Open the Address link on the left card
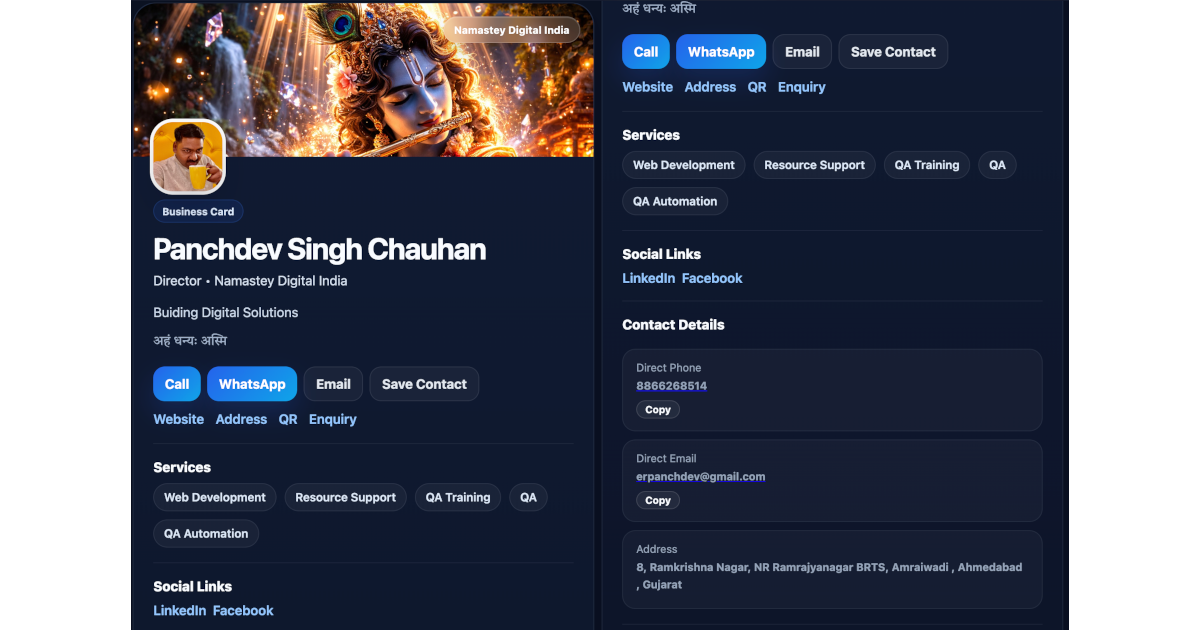 coord(241,419)
